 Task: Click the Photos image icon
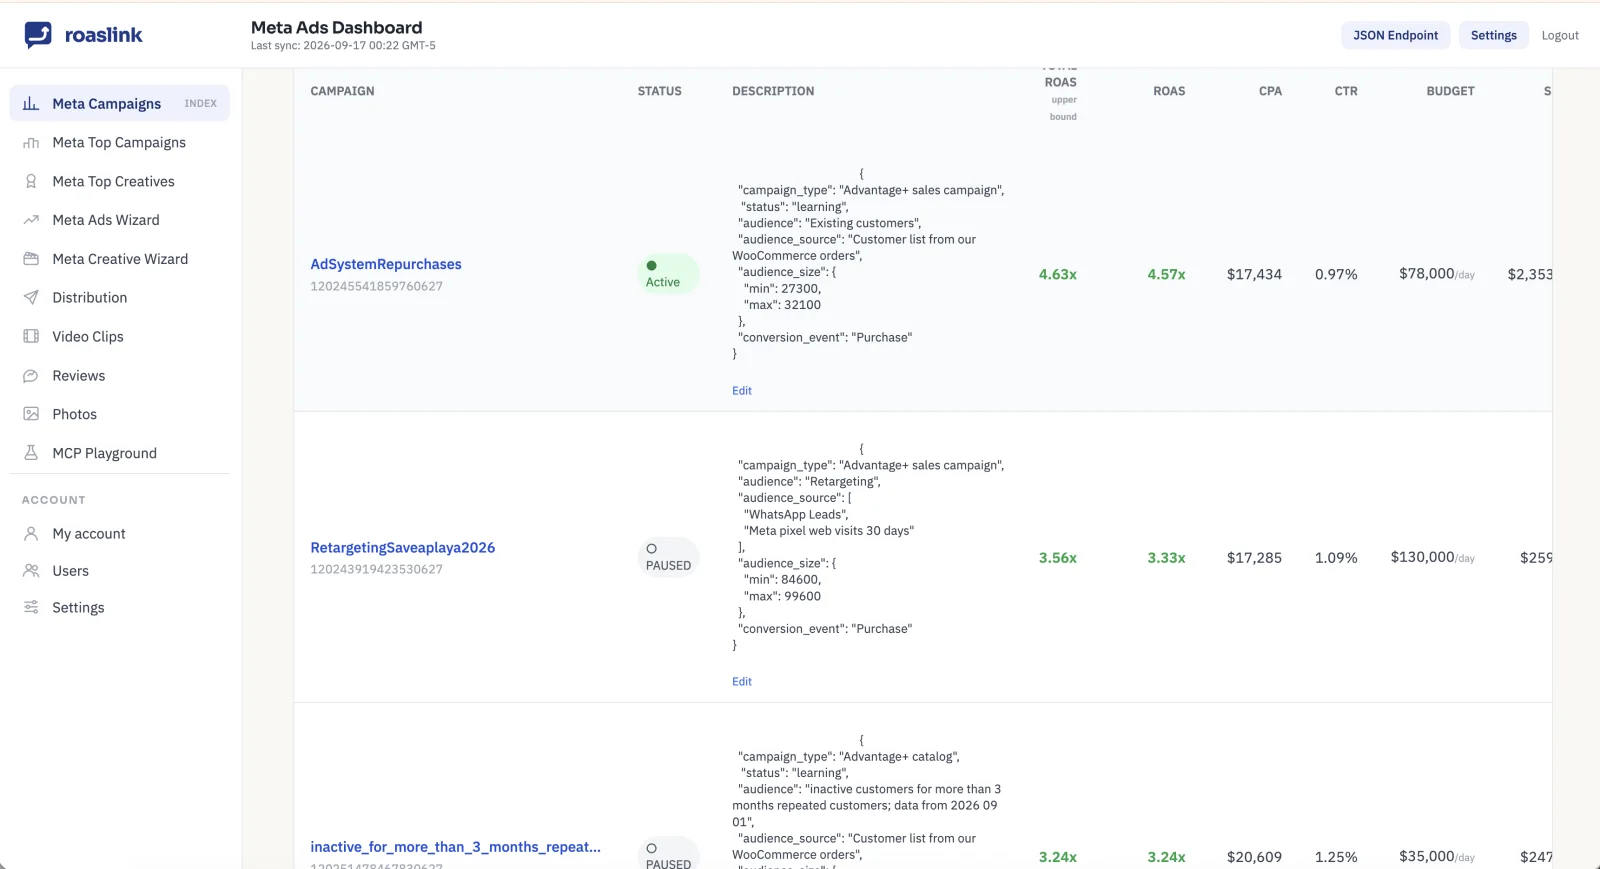tap(31, 414)
